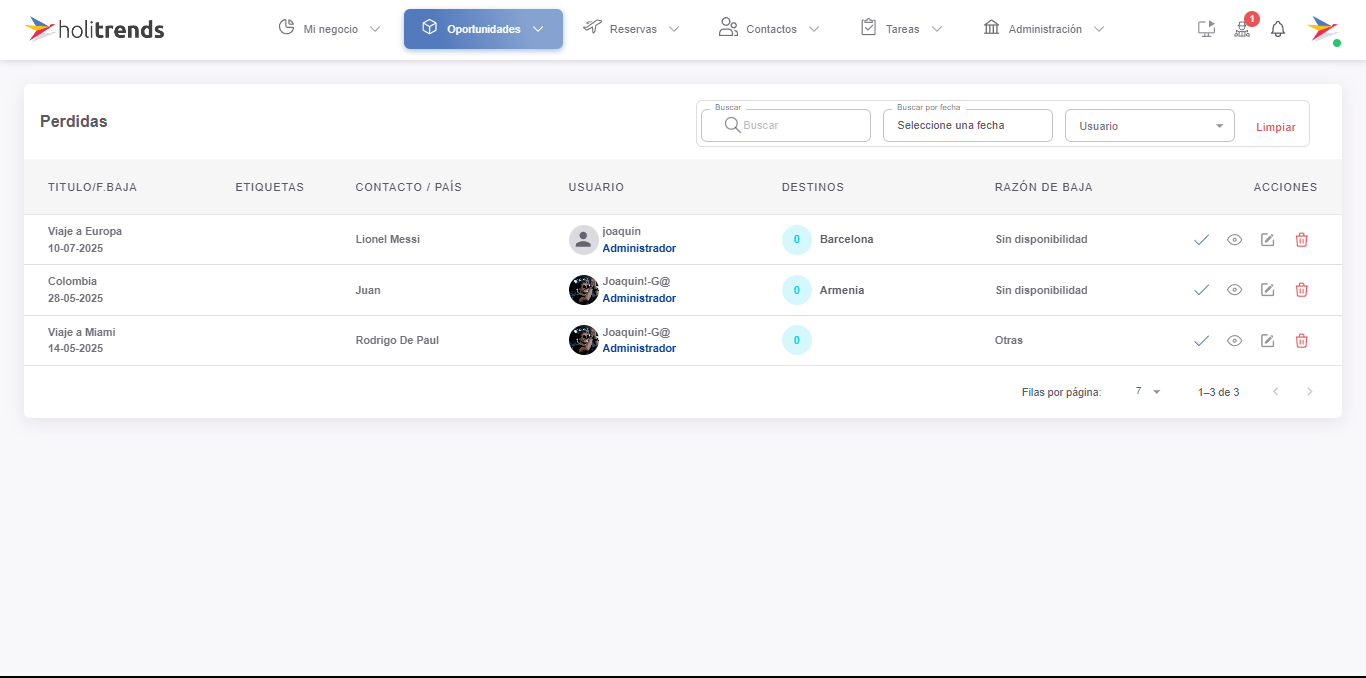Expand the Oportunidades menu chevron
This screenshot has width=1366, height=678.
[x=538, y=29]
